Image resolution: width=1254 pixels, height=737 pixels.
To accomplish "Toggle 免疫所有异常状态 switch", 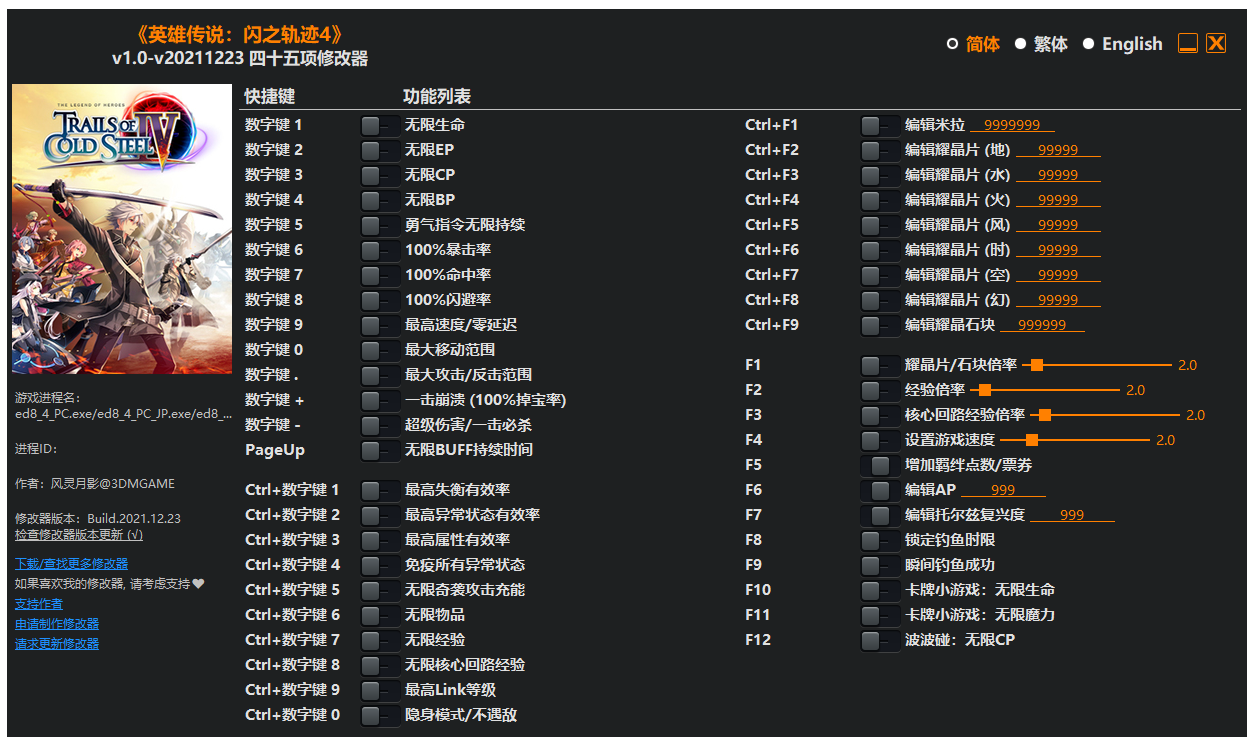I will point(380,565).
